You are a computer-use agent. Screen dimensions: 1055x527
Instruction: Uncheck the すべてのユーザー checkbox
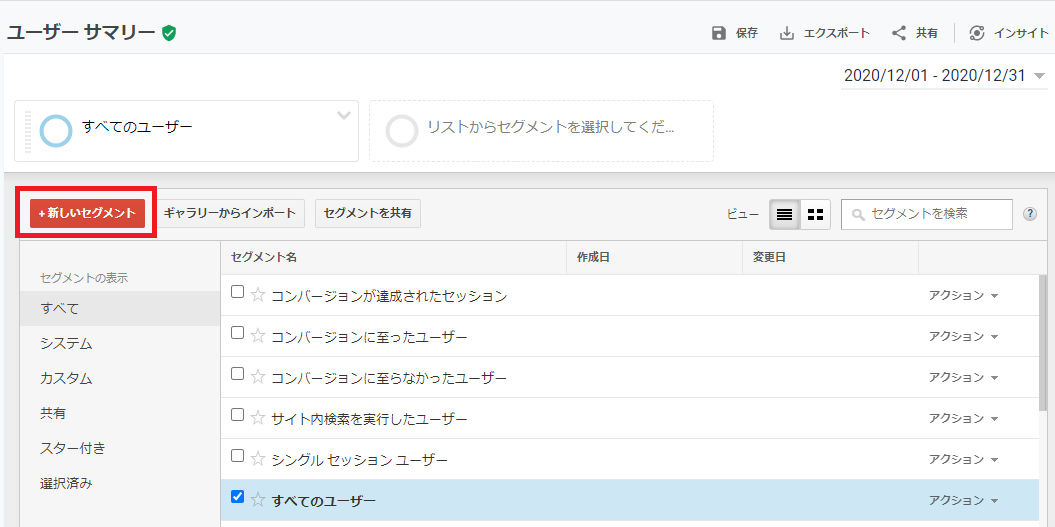237,497
